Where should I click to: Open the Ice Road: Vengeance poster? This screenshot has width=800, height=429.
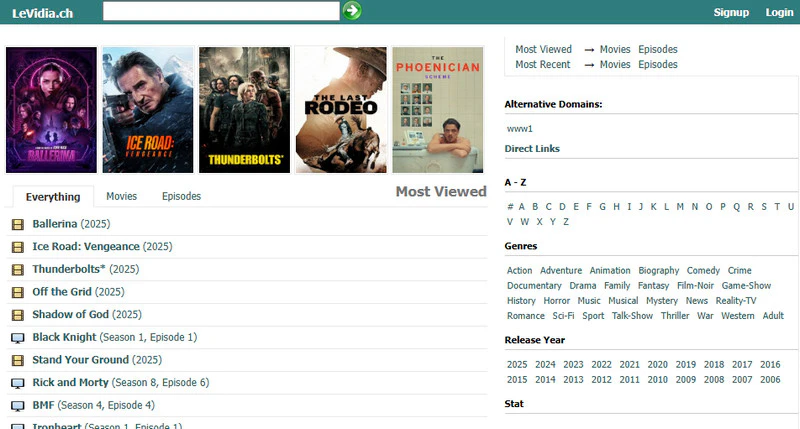(x=148, y=110)
